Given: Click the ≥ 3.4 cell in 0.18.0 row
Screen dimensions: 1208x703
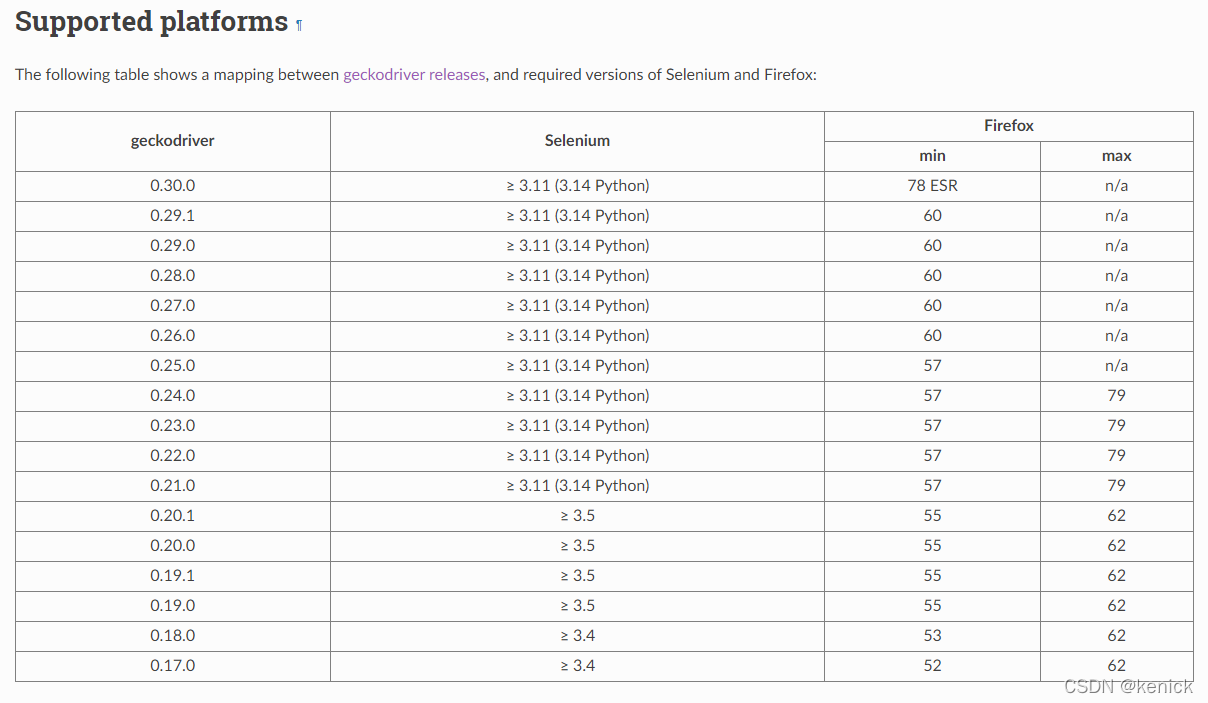Looking at the screenshot, I should 577,636.
